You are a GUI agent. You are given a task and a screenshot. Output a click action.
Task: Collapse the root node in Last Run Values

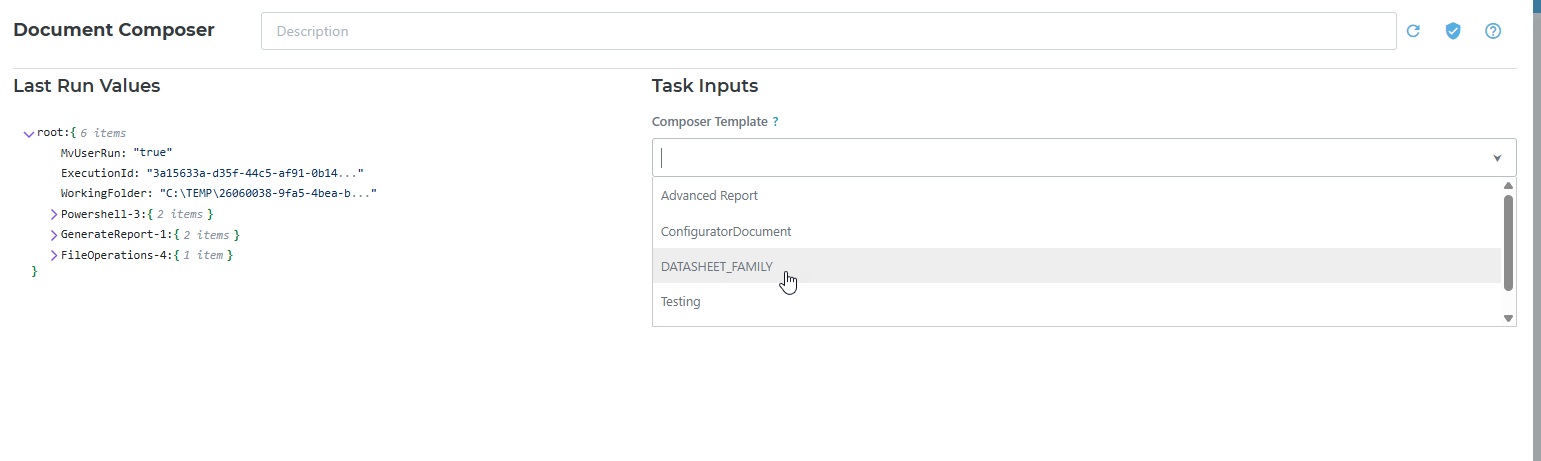coord(29,133)
